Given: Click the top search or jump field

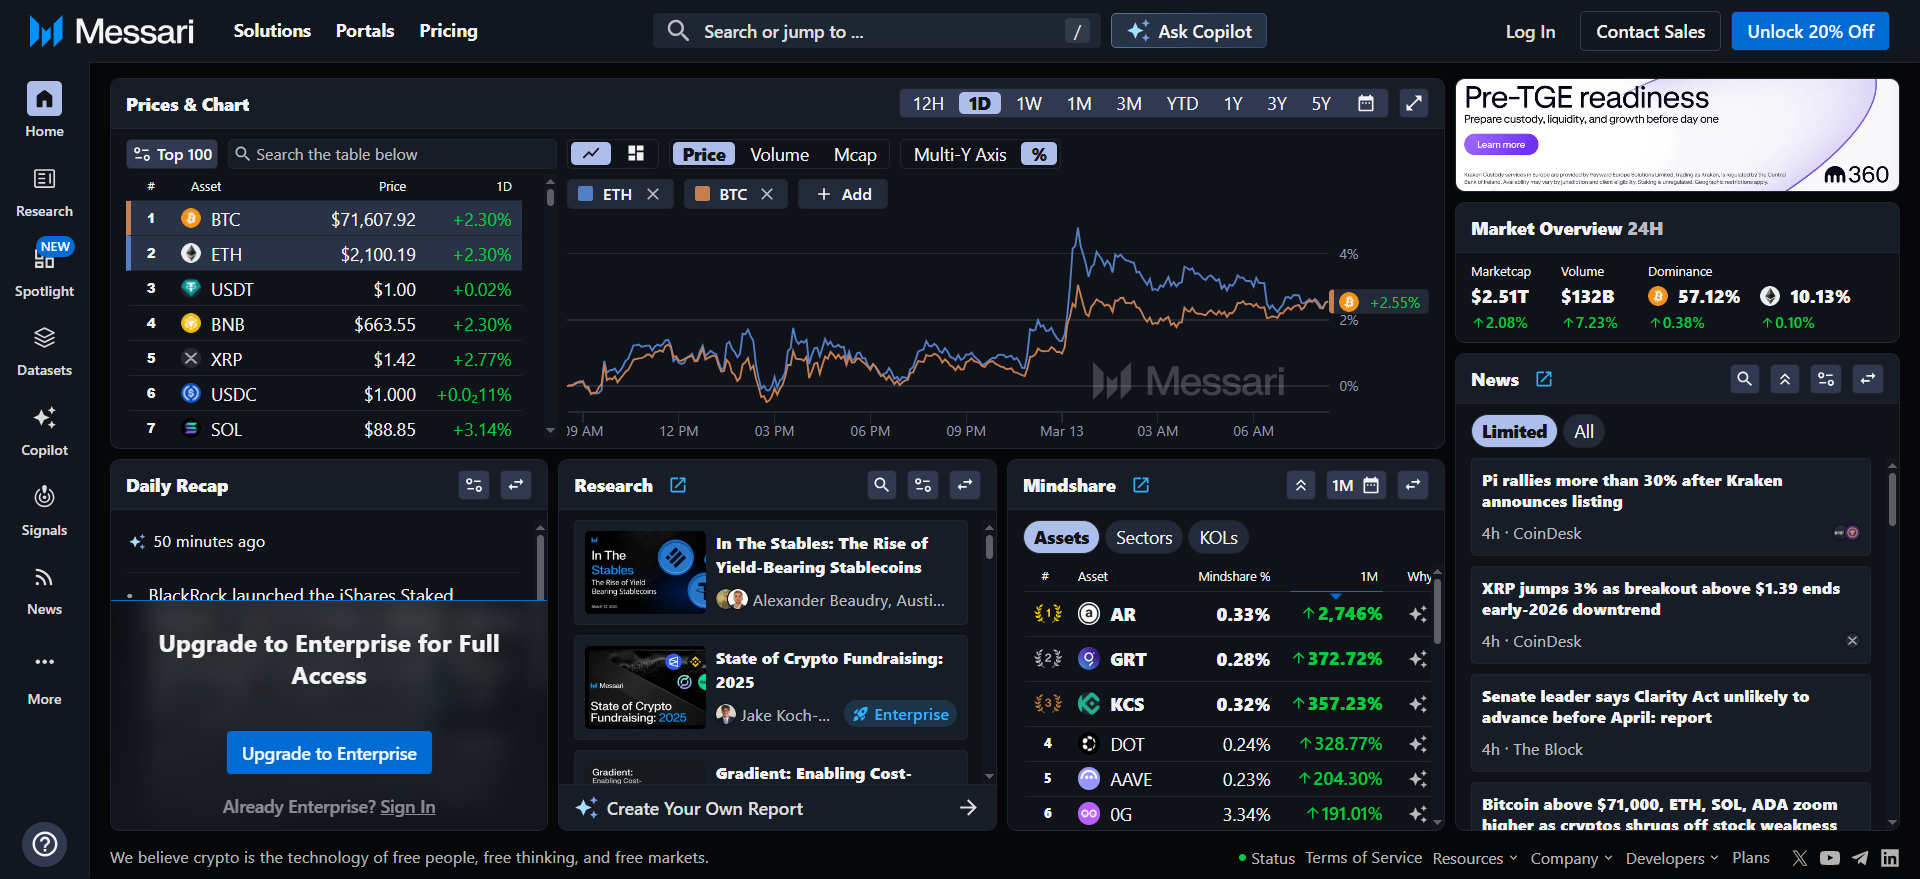Looking at the screenshot, I should (876, 31).
